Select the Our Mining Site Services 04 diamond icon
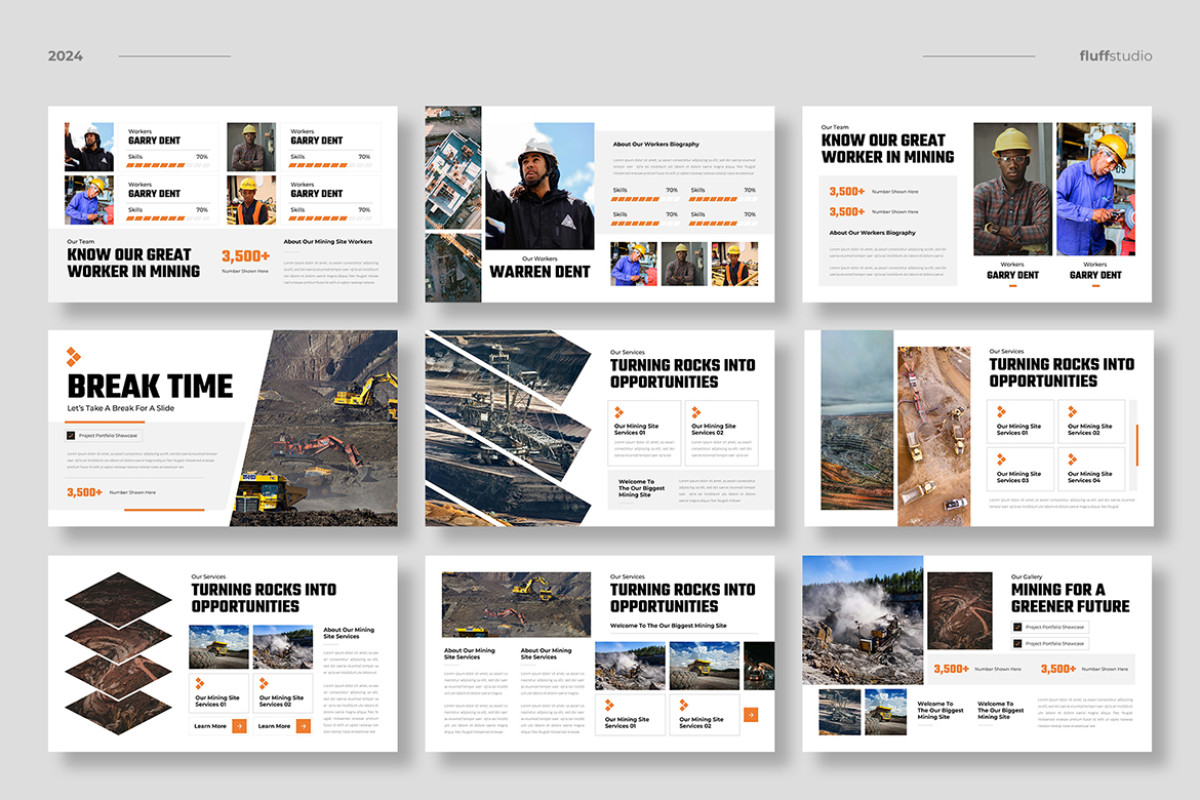This screenshot has height=800, width=1200. pos(1072,460)
